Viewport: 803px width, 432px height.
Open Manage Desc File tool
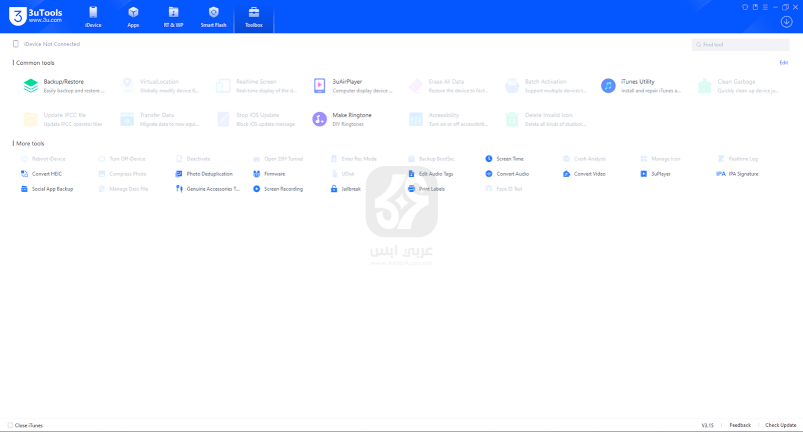(123, 189)
